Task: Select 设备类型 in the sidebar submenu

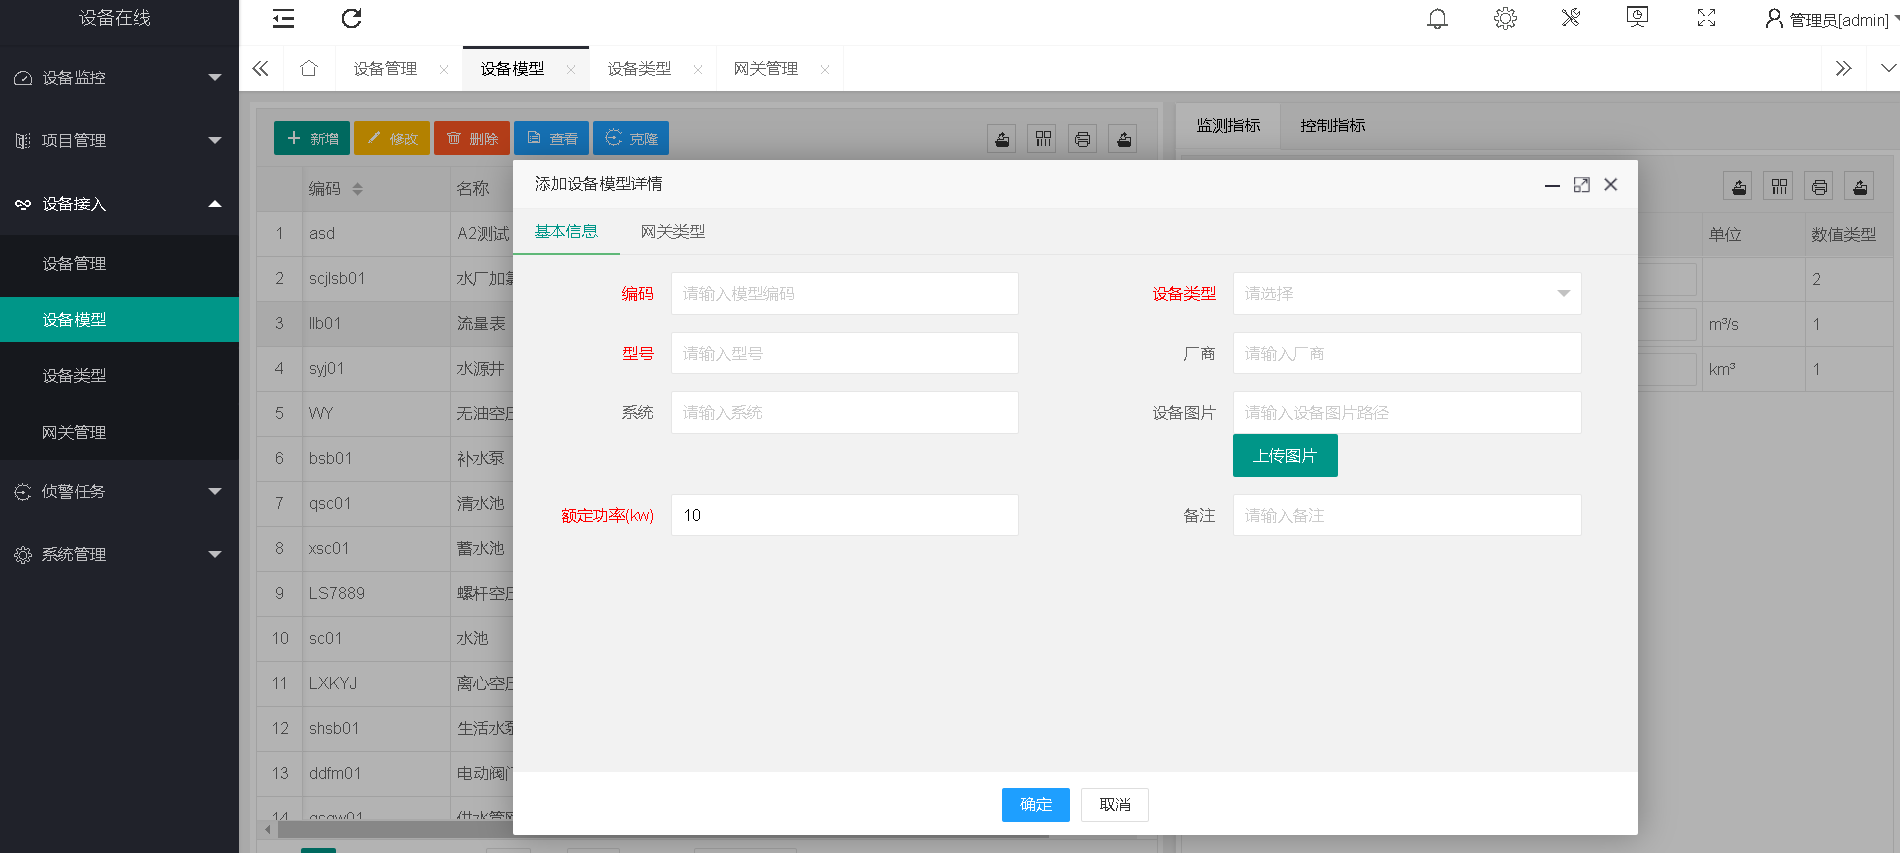Action: pyautogui.click(x=119, y=375)
